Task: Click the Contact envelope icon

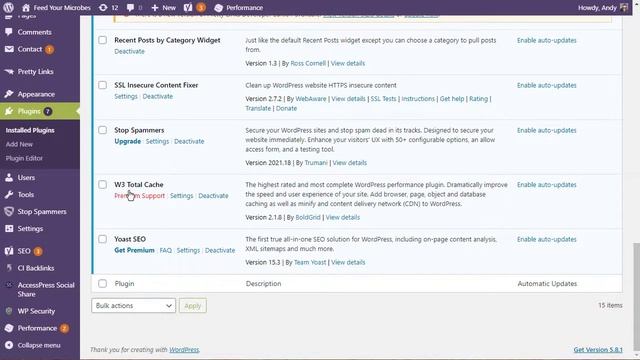Action: pyautogui.click(x=9, y=49)
